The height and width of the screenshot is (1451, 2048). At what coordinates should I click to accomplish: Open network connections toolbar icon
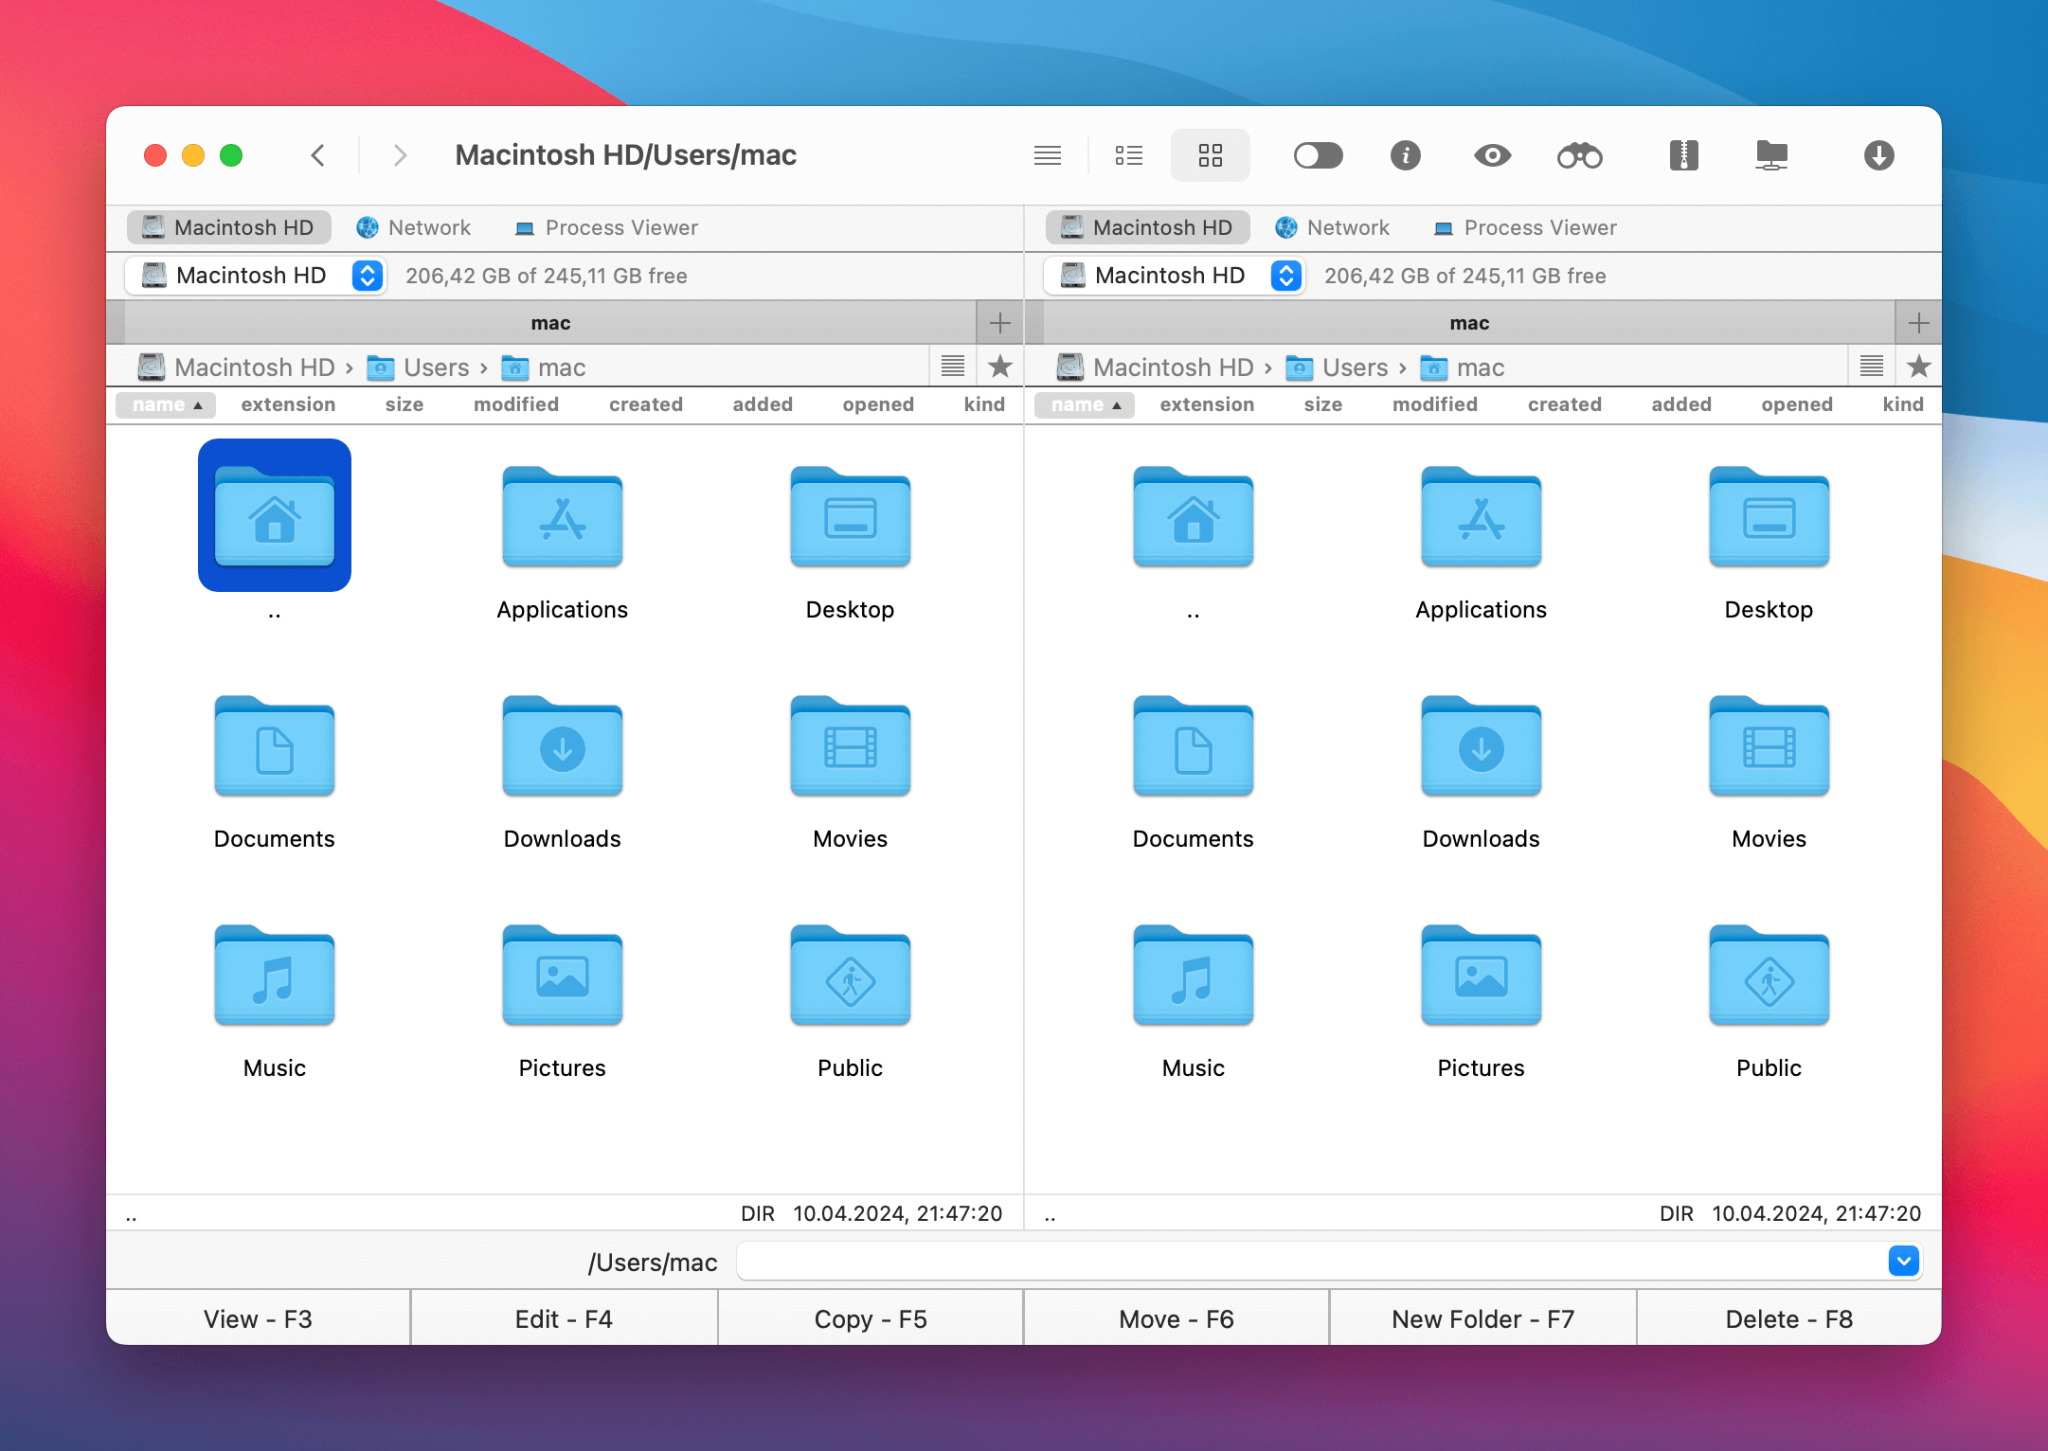coord(1771,155)
